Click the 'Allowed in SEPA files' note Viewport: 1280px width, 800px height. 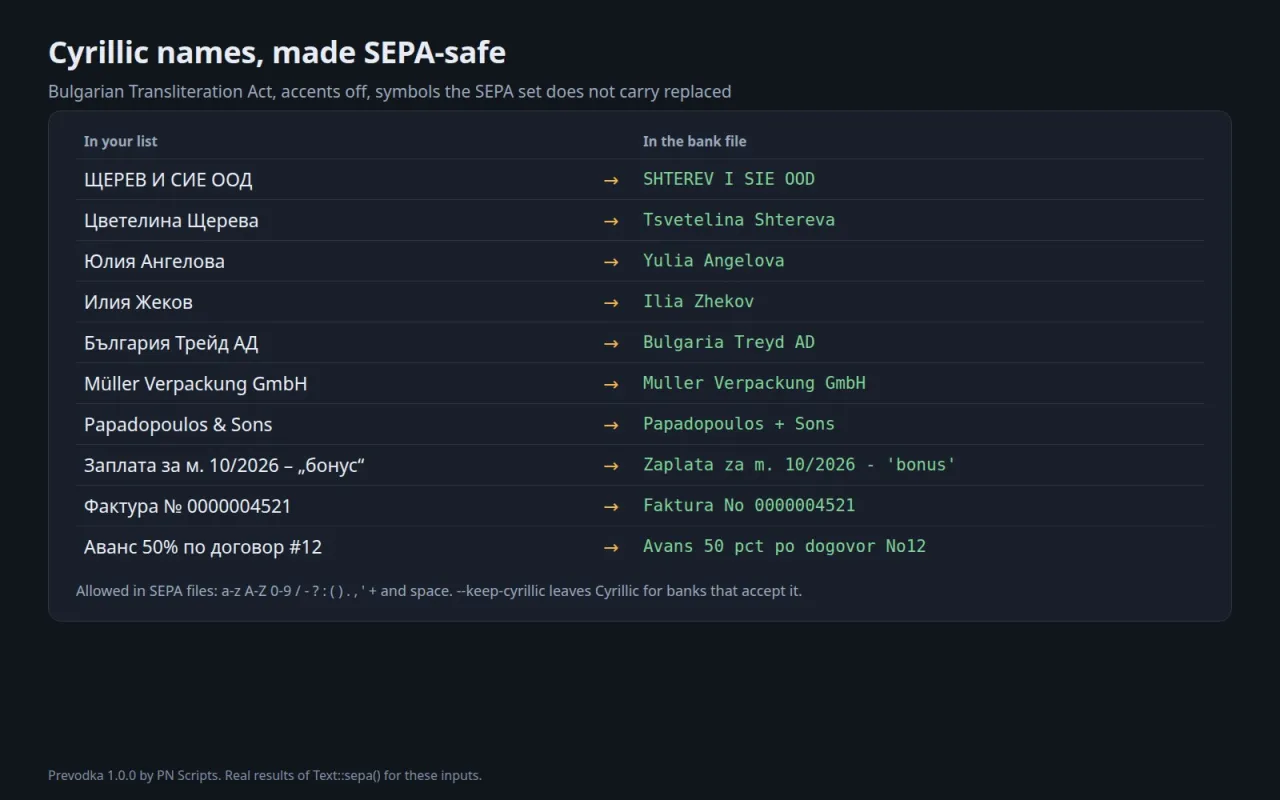(x=439, y=591)
